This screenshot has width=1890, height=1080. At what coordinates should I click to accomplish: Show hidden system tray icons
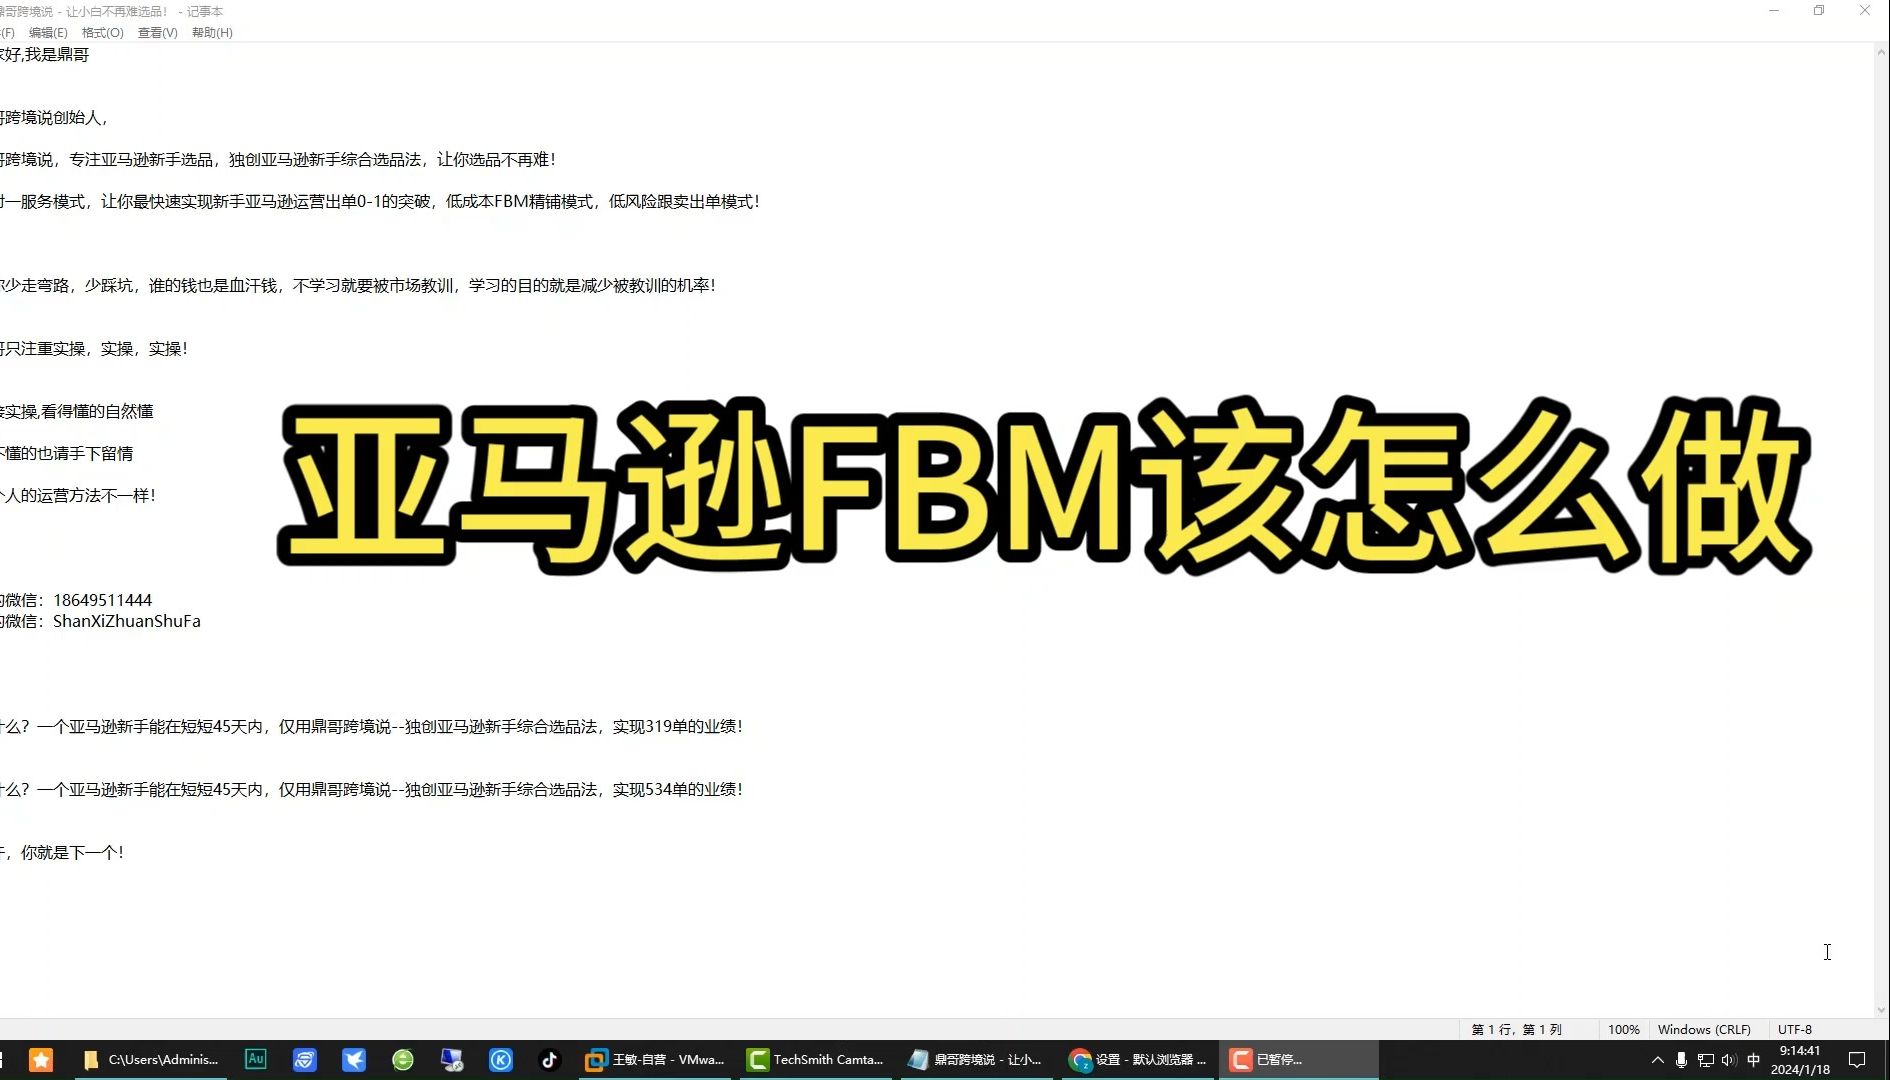1657,1060
